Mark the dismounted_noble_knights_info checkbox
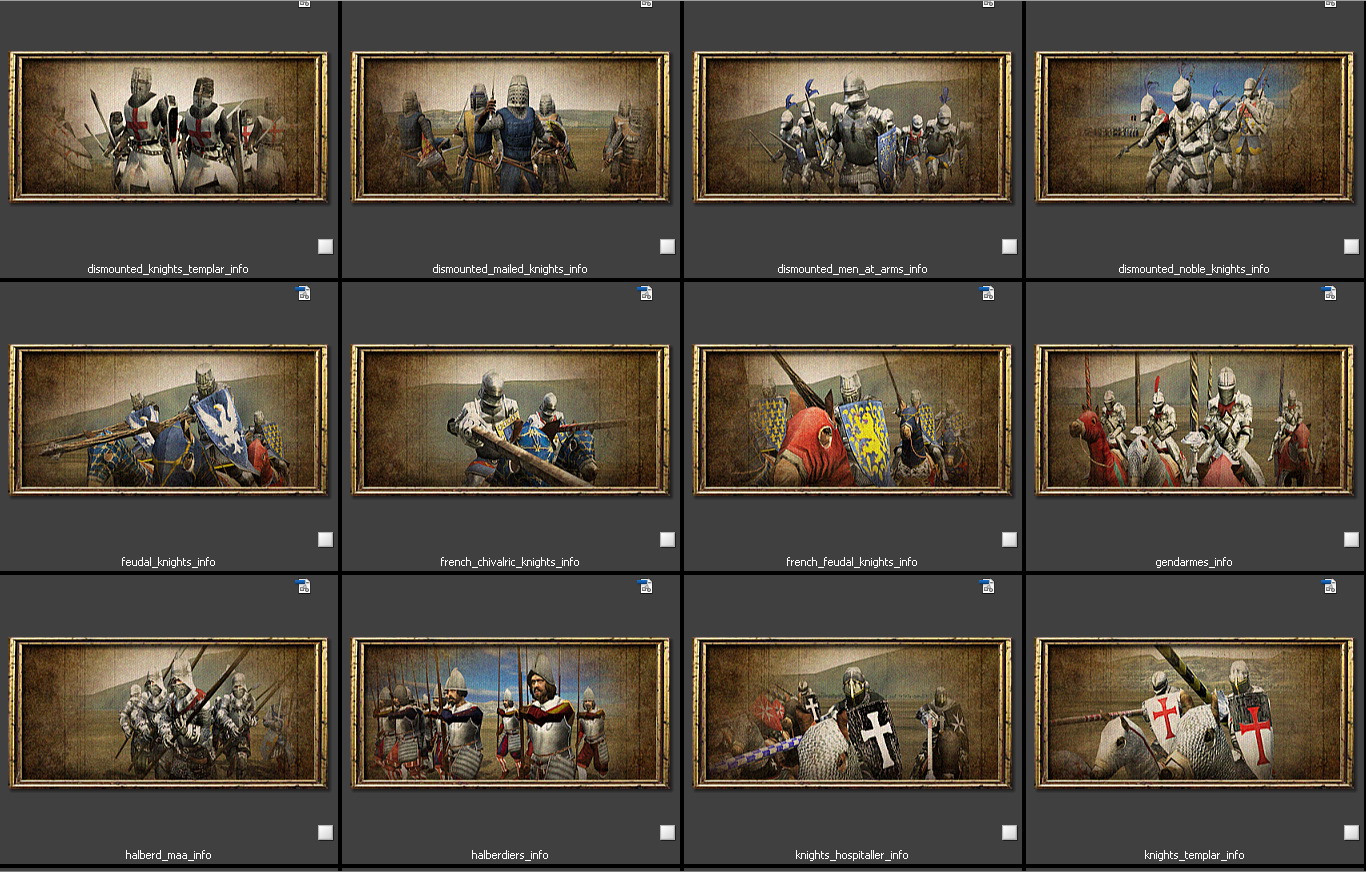 click(1351, 246)
